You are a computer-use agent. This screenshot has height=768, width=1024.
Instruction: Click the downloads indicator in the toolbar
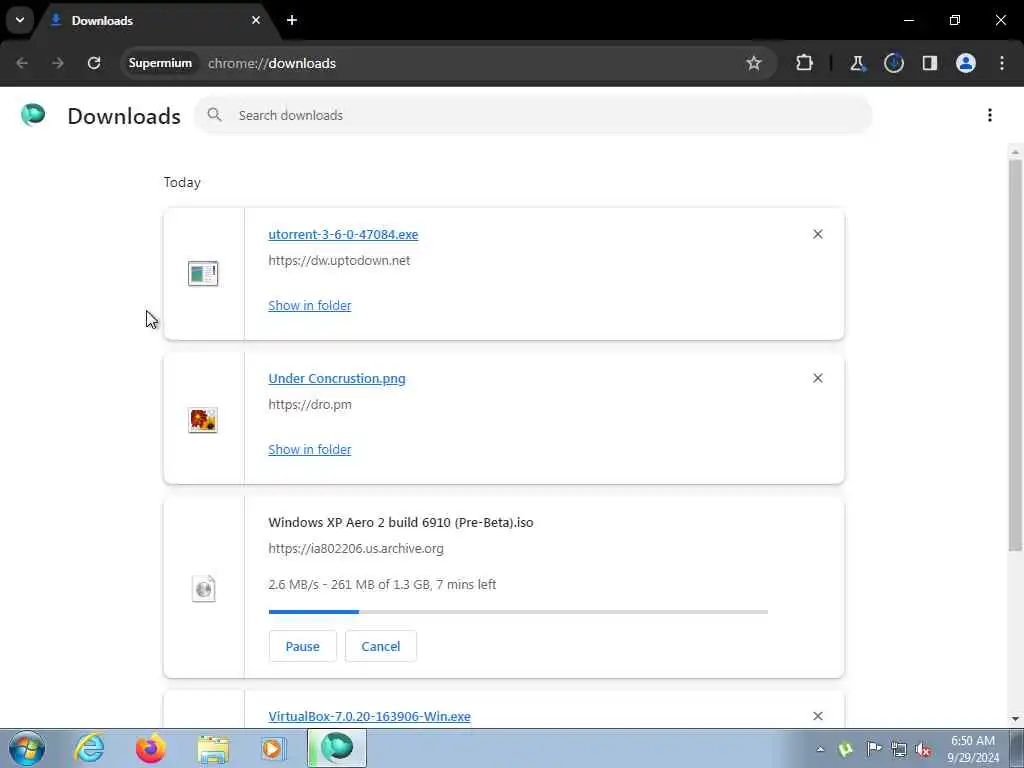[894, 63]
